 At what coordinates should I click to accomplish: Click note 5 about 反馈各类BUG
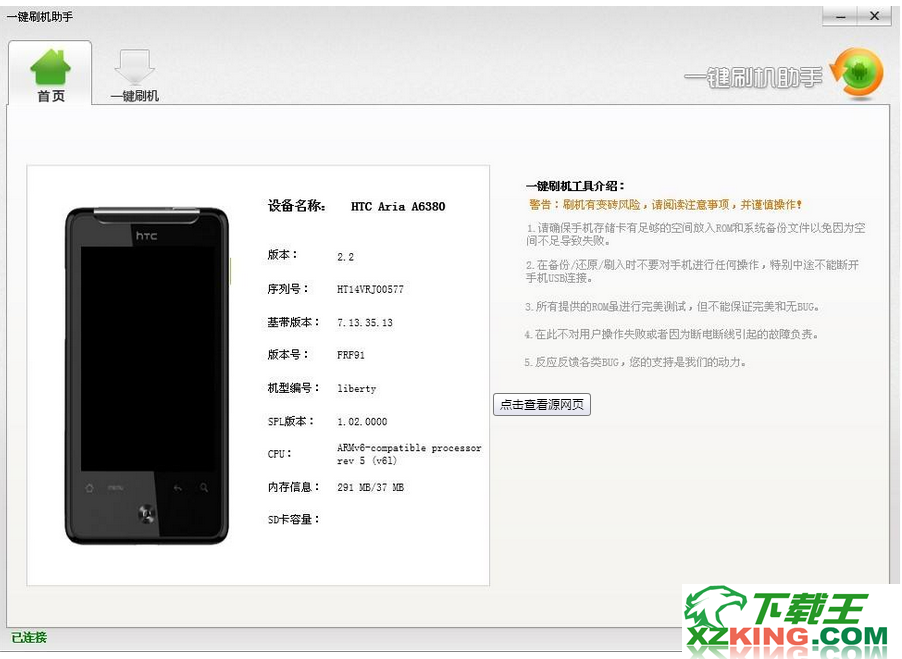[635, 362]
